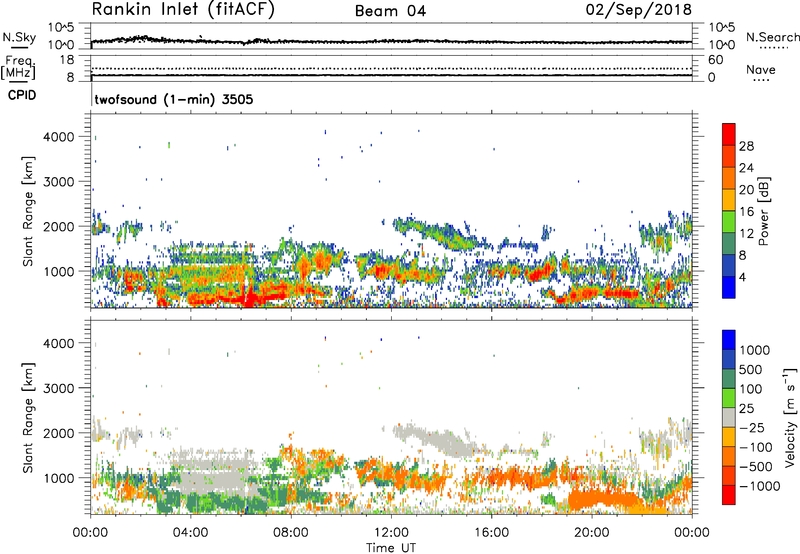Click the 'N.Search' legend label
Image resolution: width=800 pixels, height=554 pixels.
(772, 37)
